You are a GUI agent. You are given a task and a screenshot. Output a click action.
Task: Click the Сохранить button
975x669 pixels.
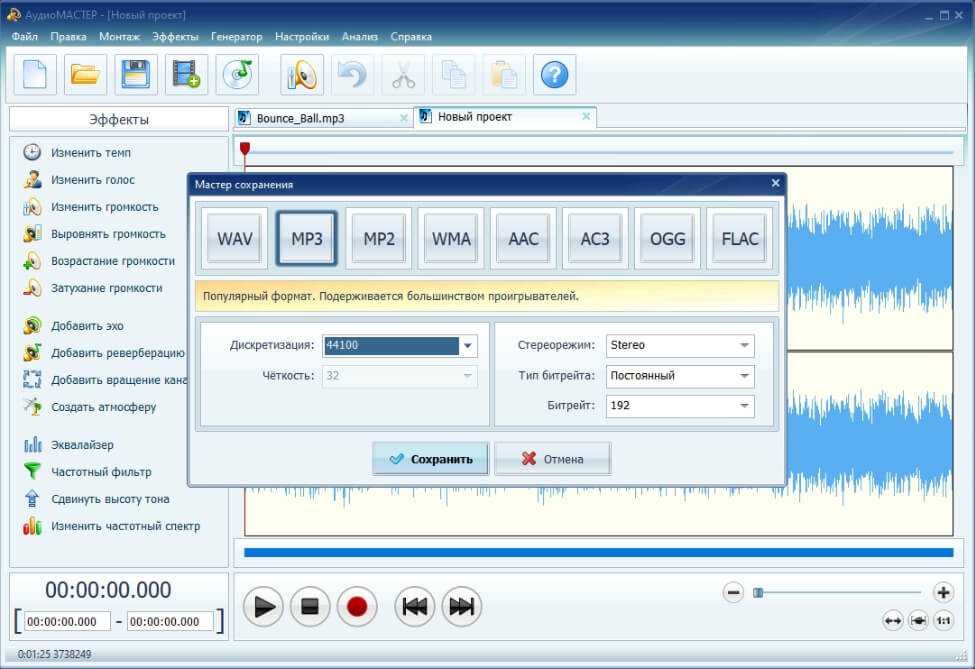point(431,459)
